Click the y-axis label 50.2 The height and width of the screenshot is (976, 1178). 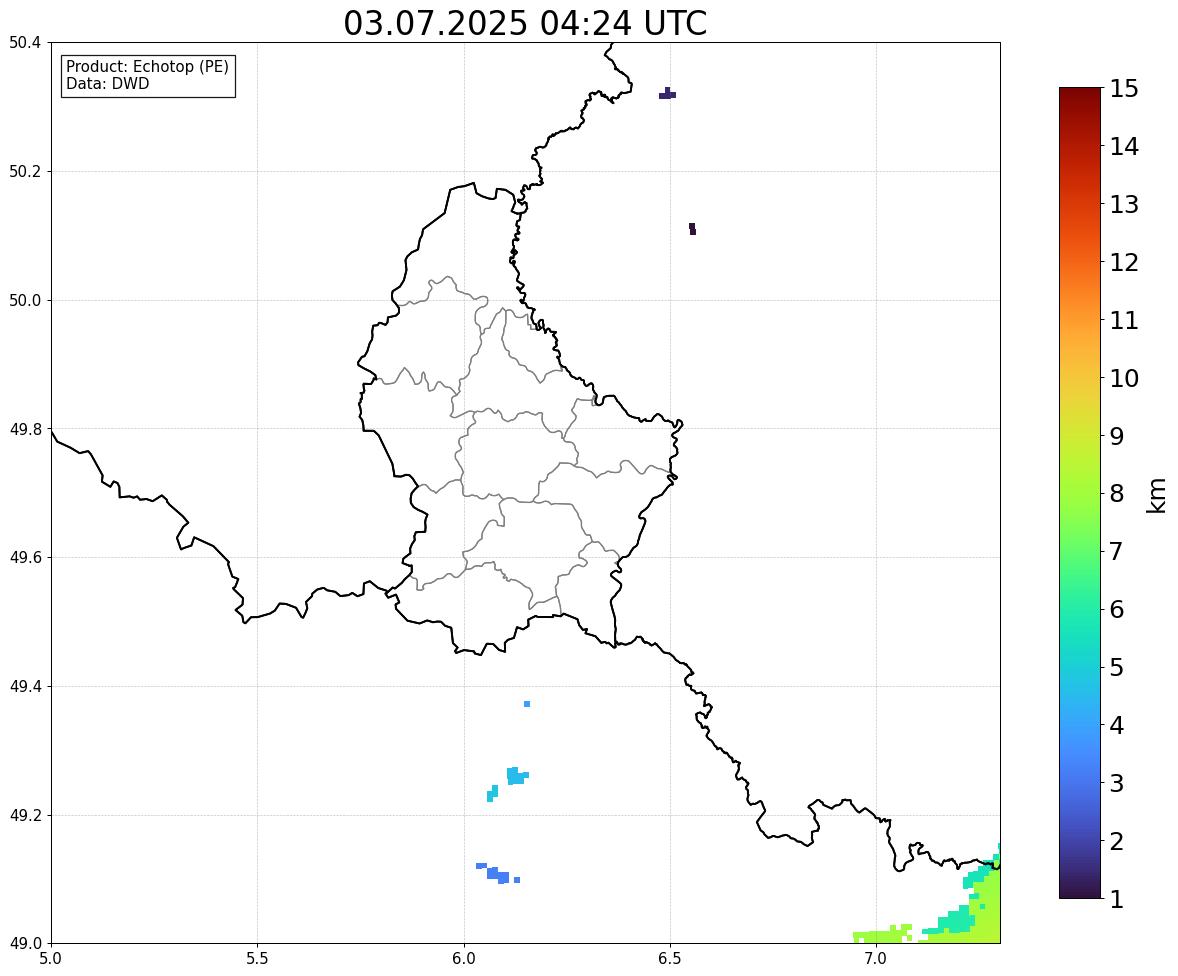(25, 171)
